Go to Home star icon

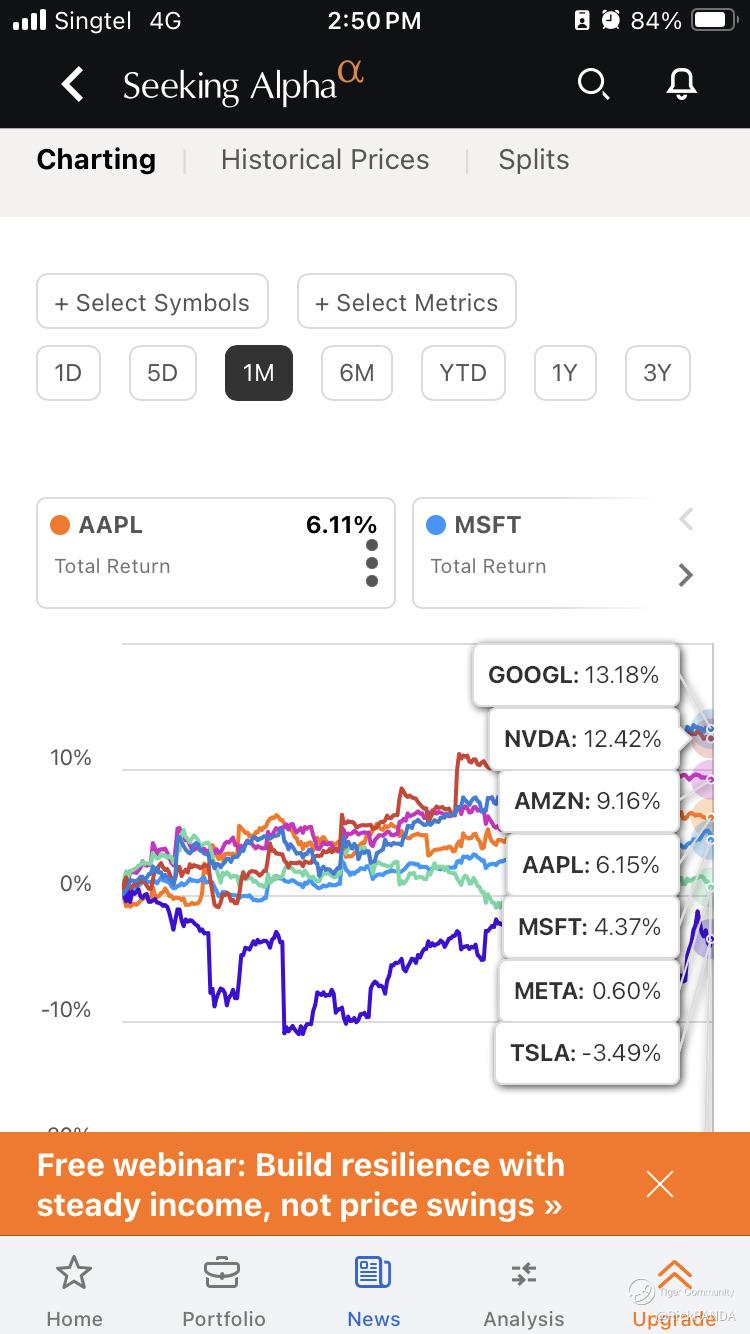[x=74, y=1274]
